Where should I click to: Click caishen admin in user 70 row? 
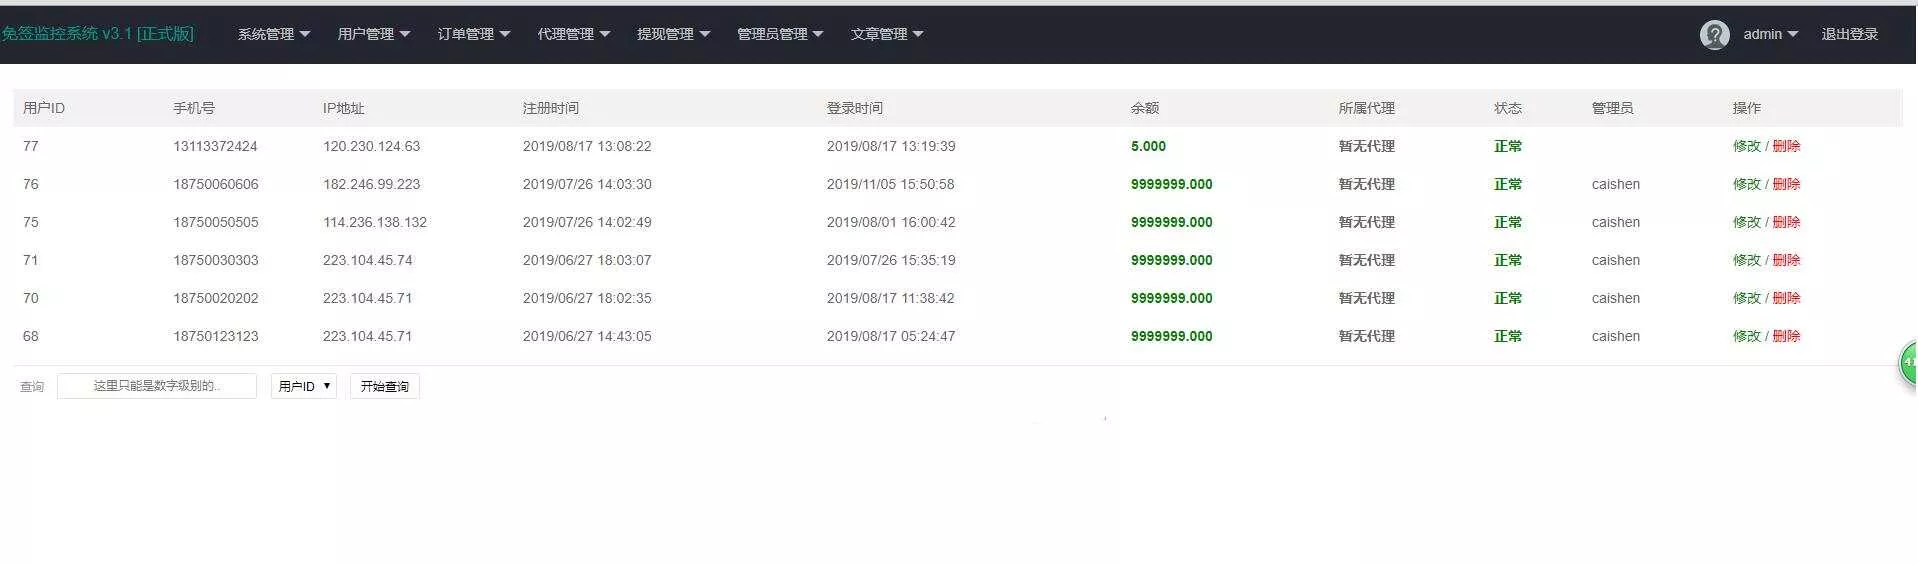coord(1615,298)
